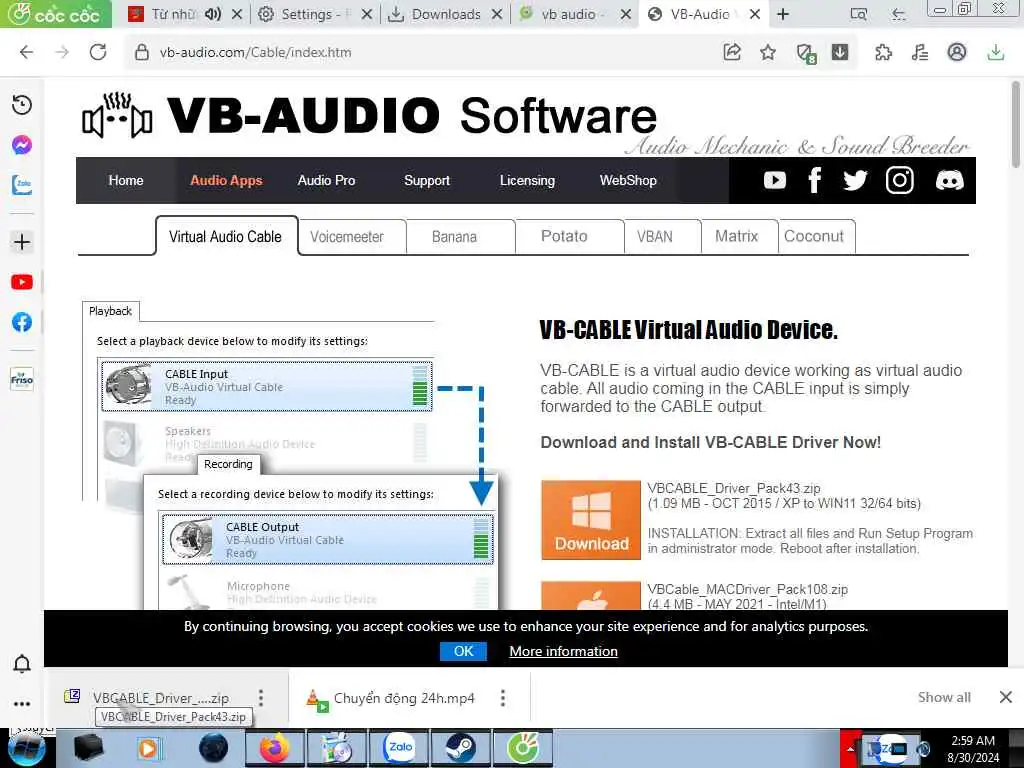Open the user profile icon
The image size is (1024, 768).
point(957,52)
